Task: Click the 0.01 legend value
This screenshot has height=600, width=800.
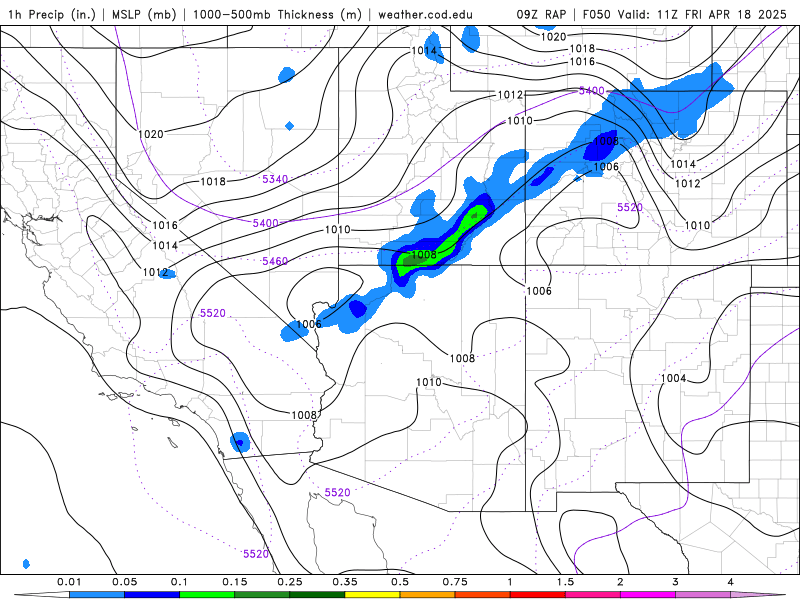Action: click(x=69, y=582)
